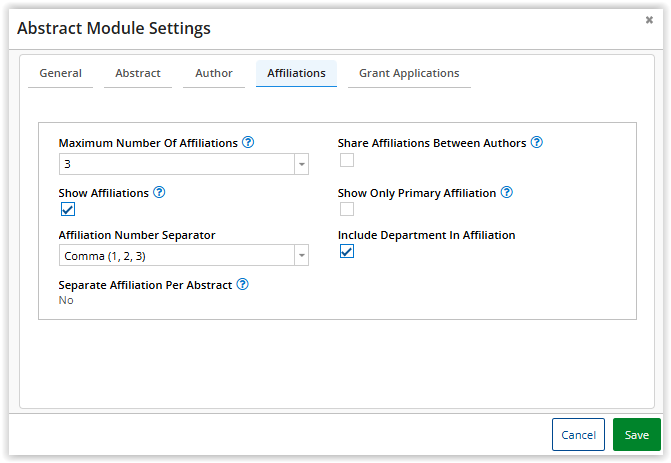Open Maximum Number Of Affiliations dropdown arrow
Screen dimensions: 671x463
(x=301, y=165)
